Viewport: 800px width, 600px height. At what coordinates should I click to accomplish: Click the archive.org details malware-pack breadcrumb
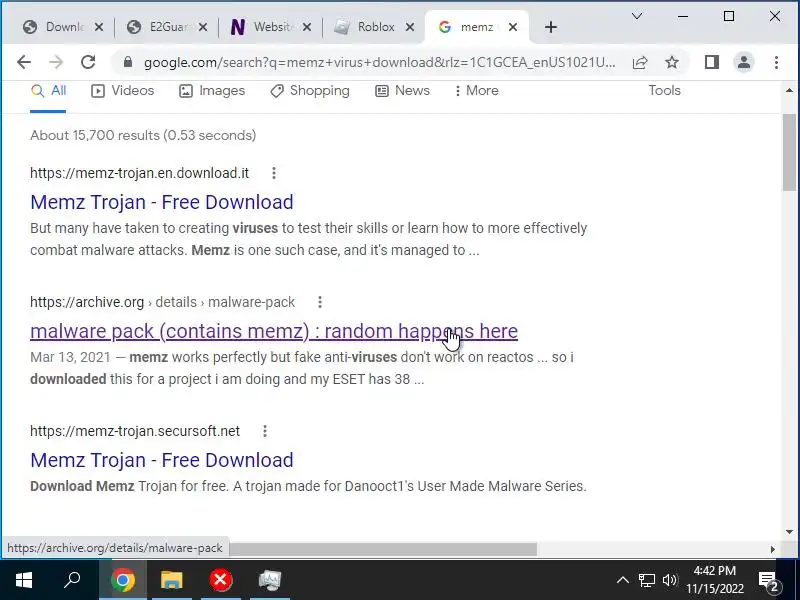[x=162, y=302]
